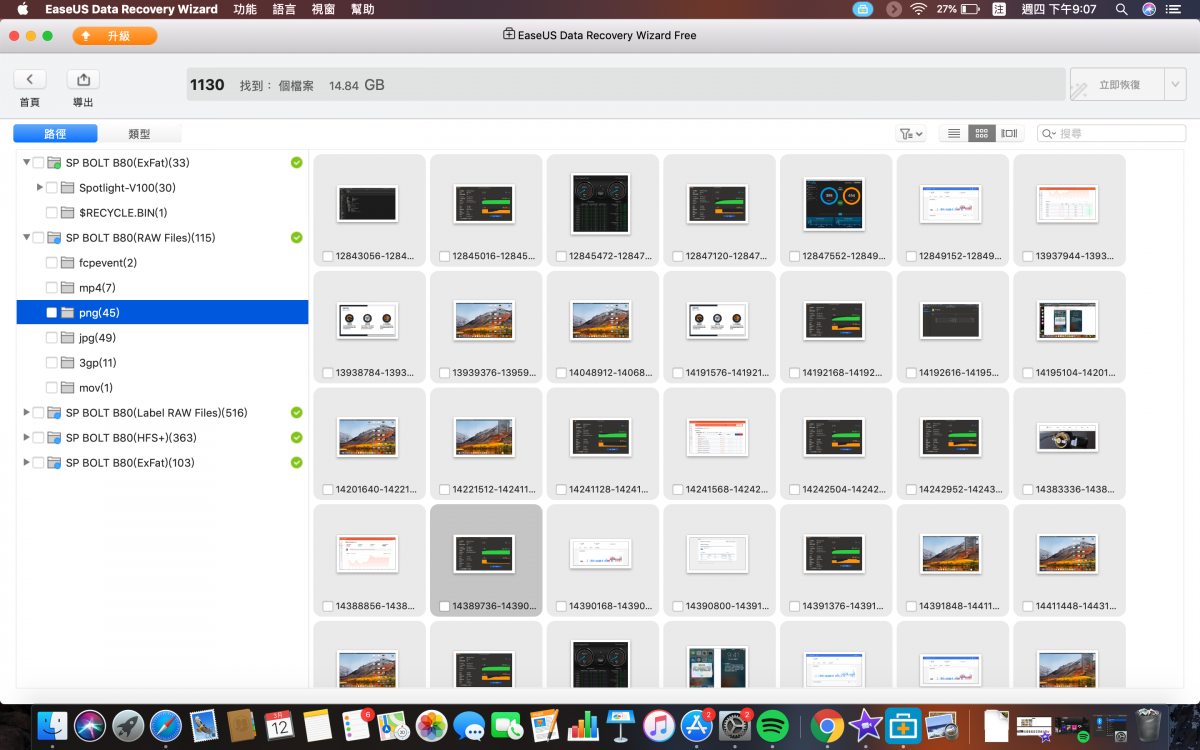Screen dimensions: 1200x750
Task: Expand SP BOLT B80(HFS+)(363) tree node
Action: (26, 438)
